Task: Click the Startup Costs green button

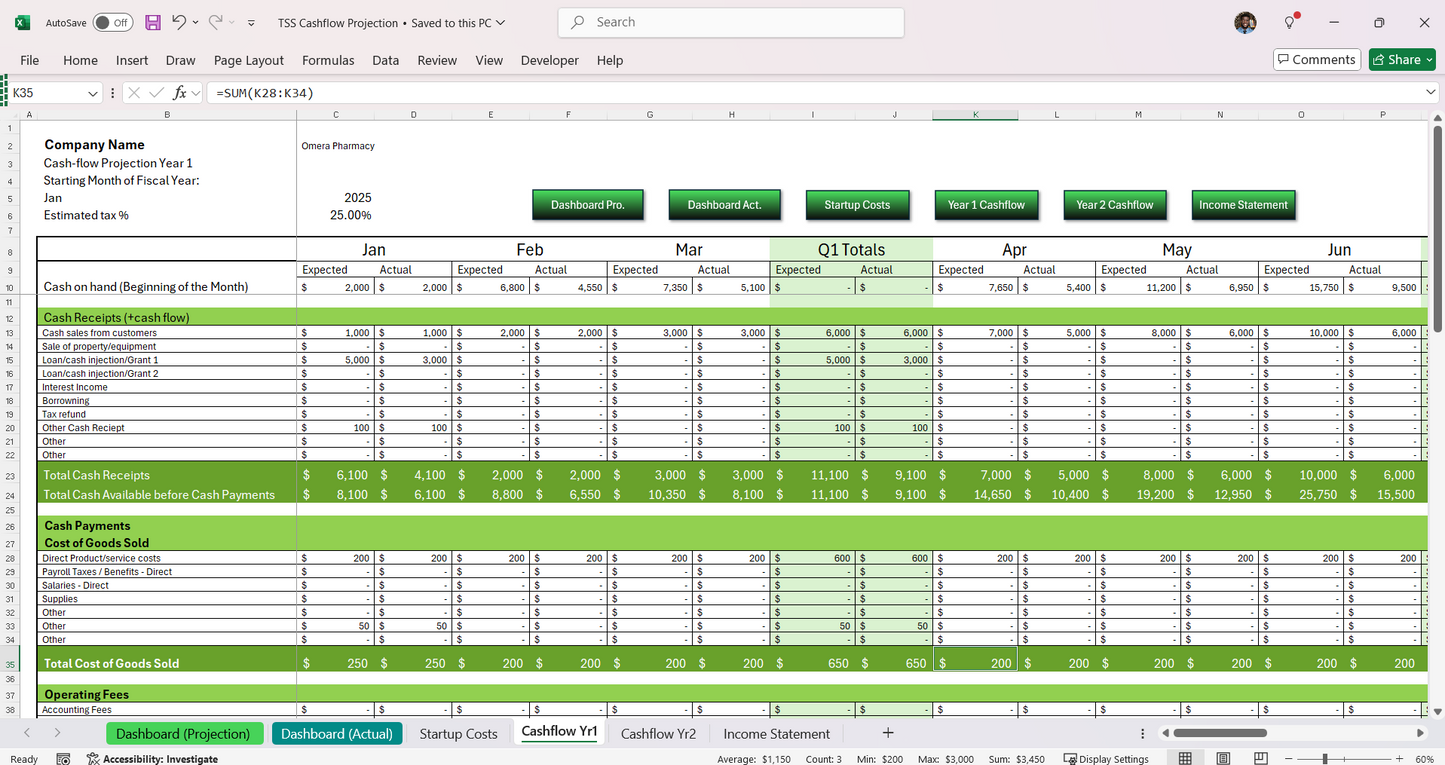Action: pyautogui.click(x=856, y=205)
